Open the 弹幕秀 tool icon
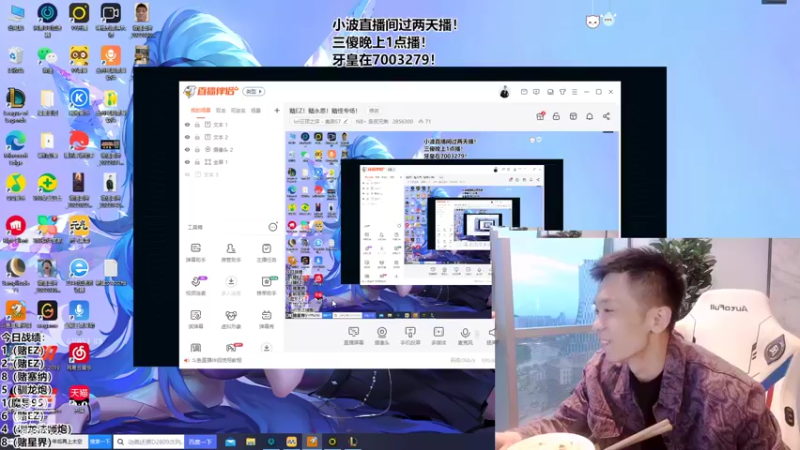800x450 pixels. (266, 315)
